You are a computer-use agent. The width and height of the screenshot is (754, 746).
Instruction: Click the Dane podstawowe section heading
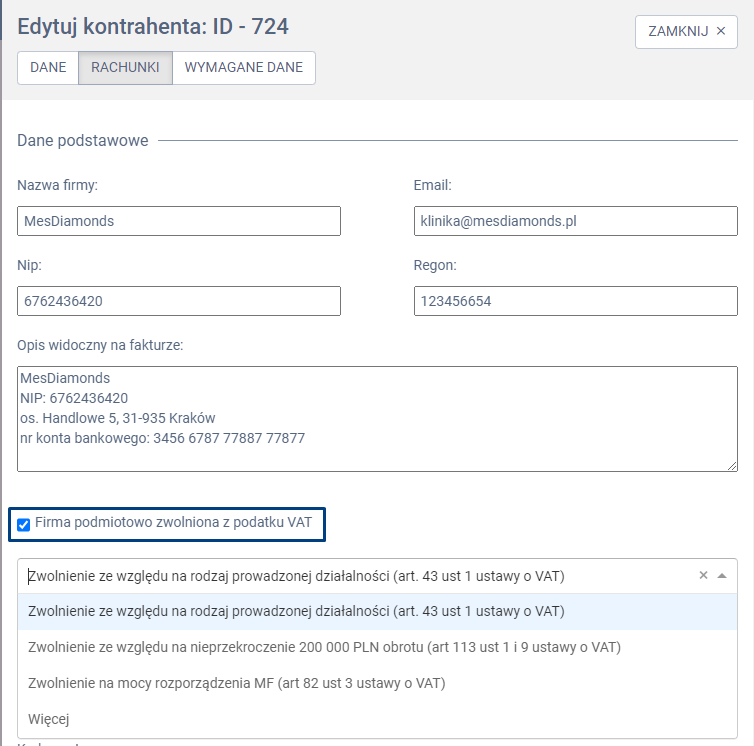[83, 141]
